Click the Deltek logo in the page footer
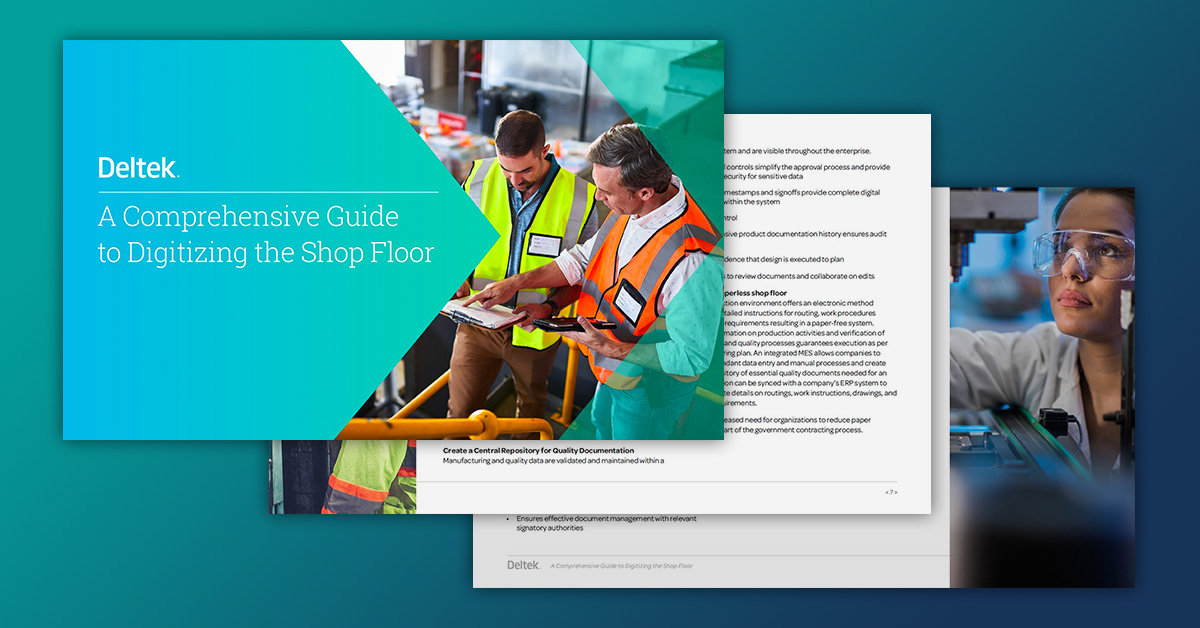The image size is (1200, 628). [x=523, y=566]
